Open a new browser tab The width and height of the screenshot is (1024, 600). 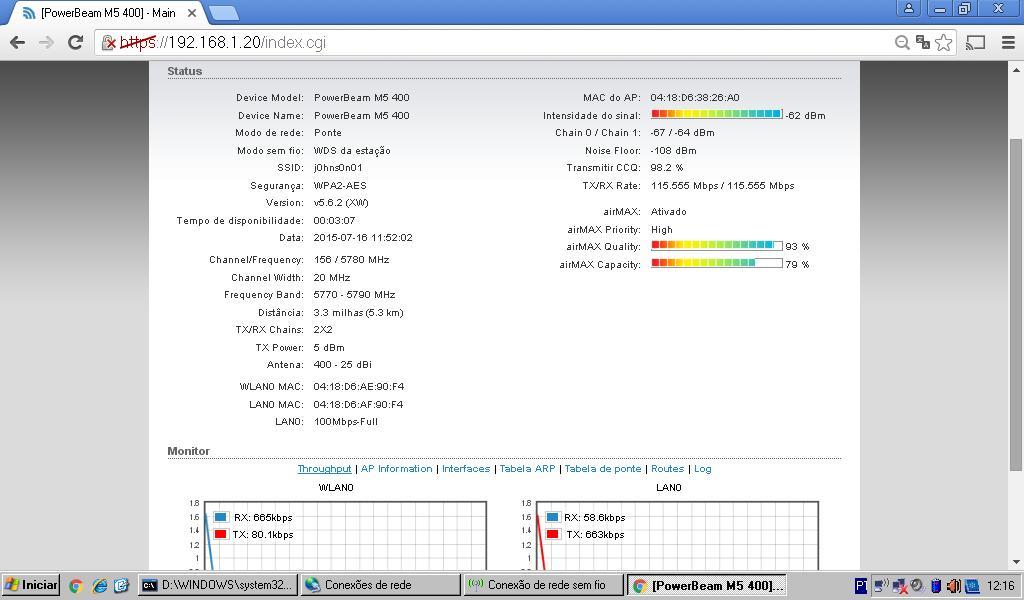coord(224,13)
